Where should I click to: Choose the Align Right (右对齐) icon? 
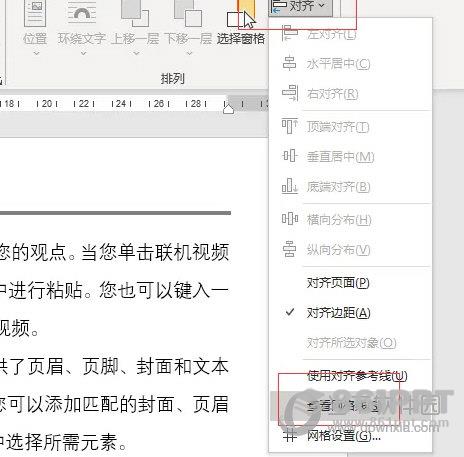(289, 93)
